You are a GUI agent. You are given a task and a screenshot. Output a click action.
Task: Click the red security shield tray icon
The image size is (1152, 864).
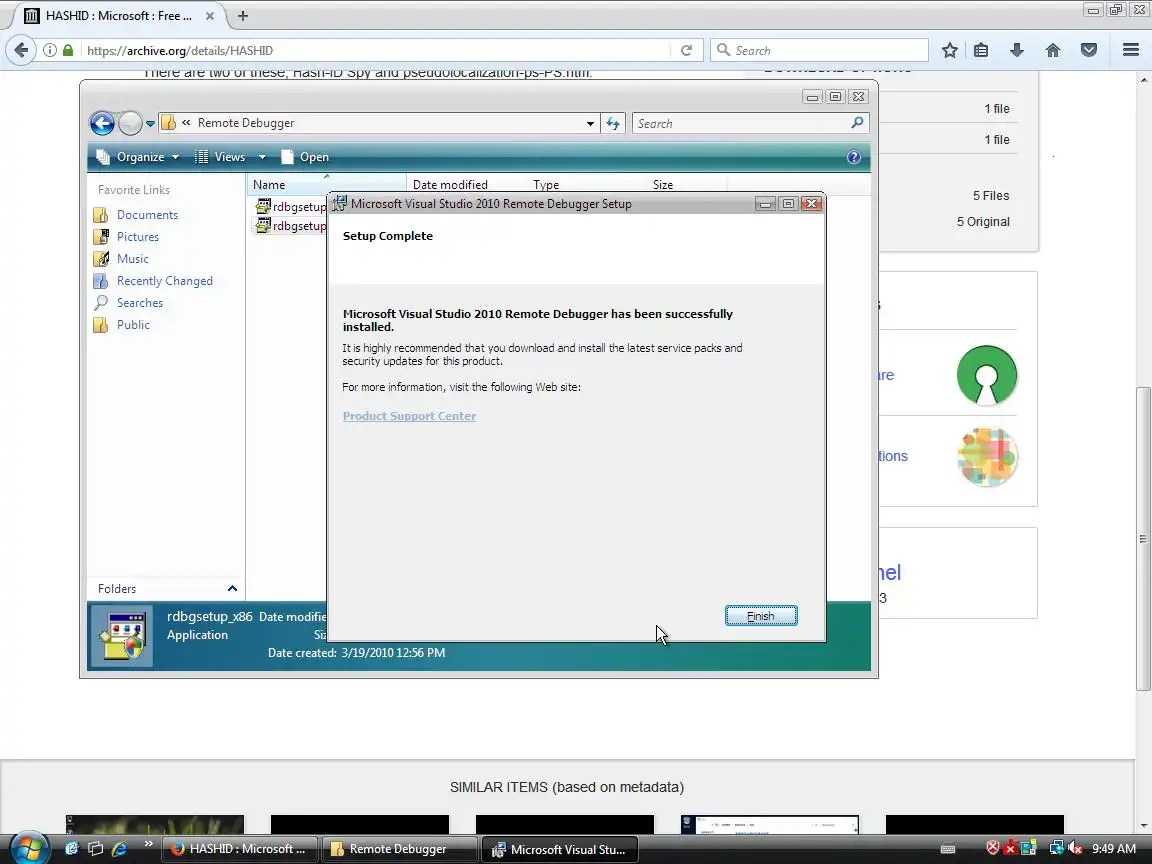[993, 848]
